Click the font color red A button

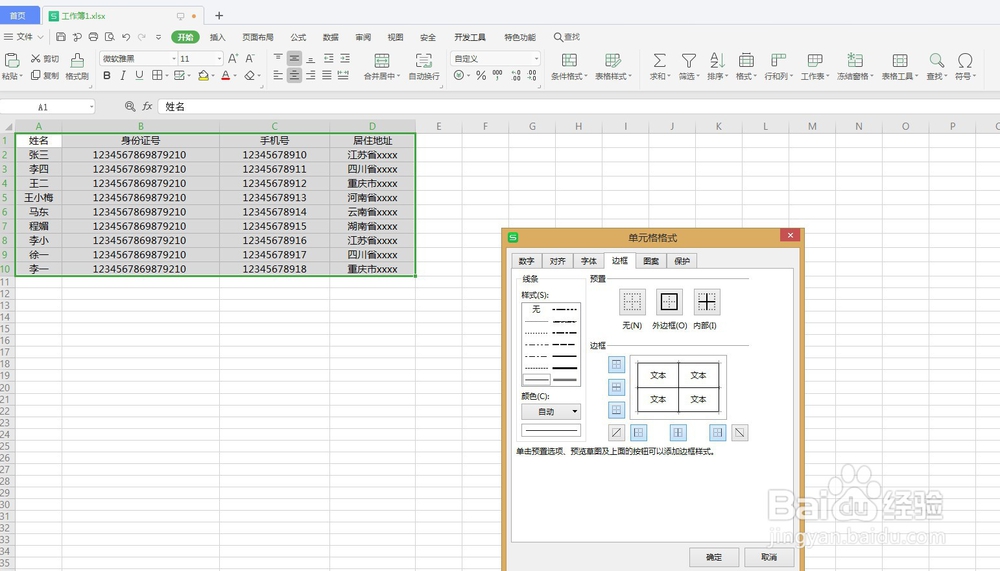tap(225, 75)
